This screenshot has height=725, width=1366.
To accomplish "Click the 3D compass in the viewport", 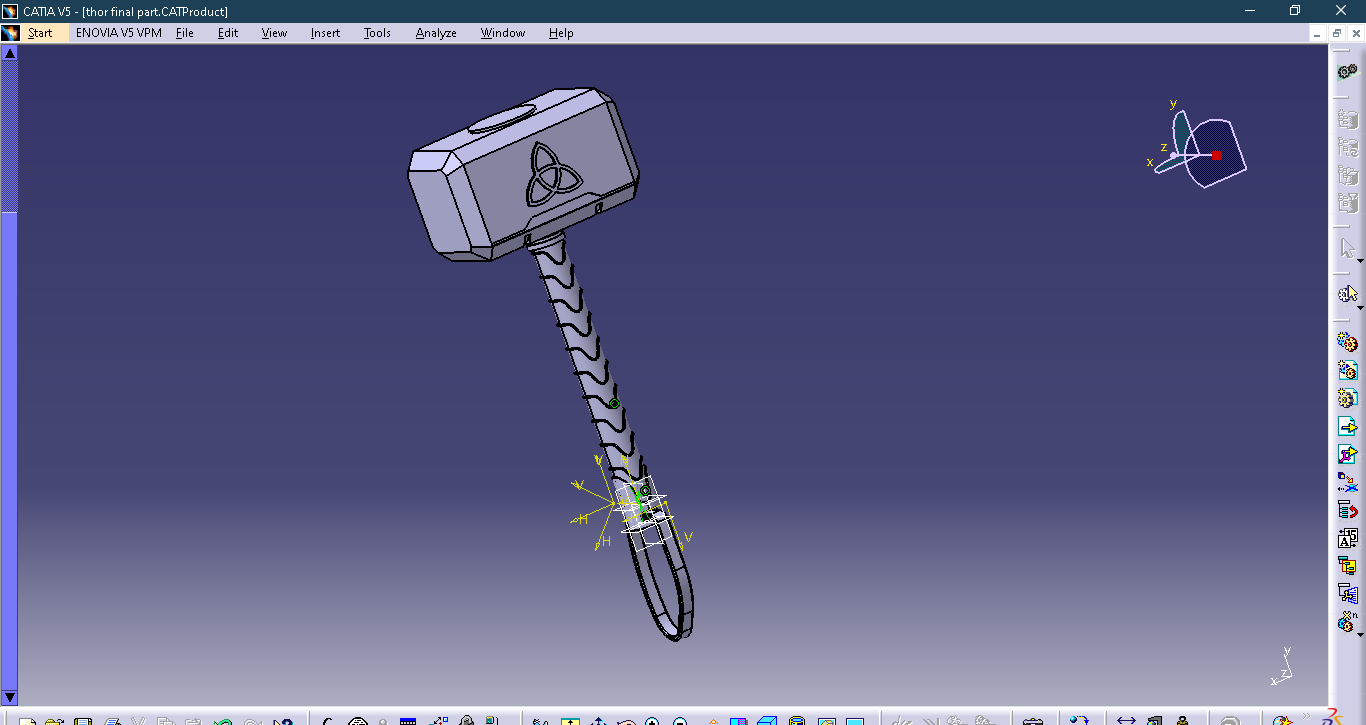I will 1199,147.
